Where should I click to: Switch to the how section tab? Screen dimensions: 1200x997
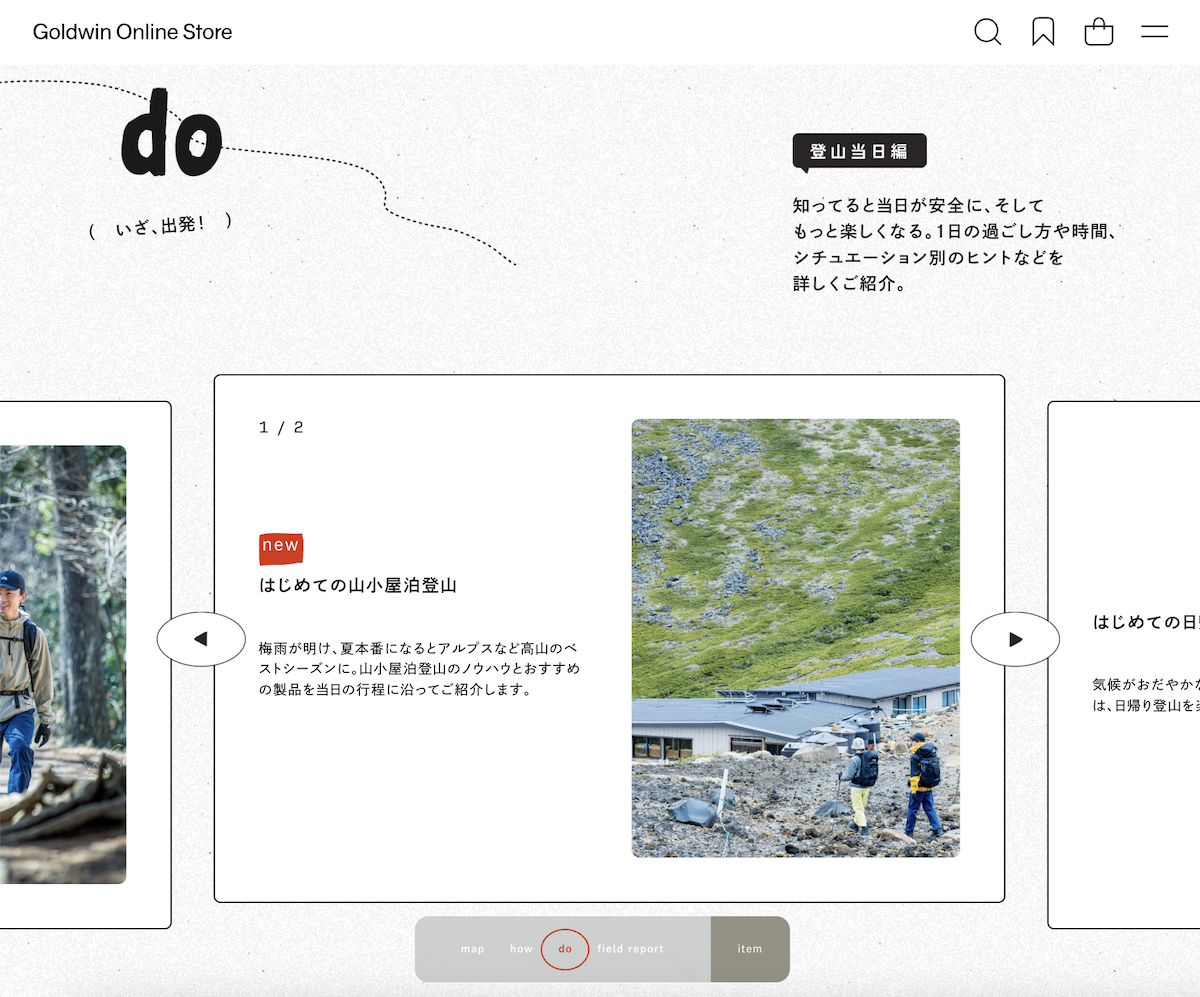click(x=521, y=949)
